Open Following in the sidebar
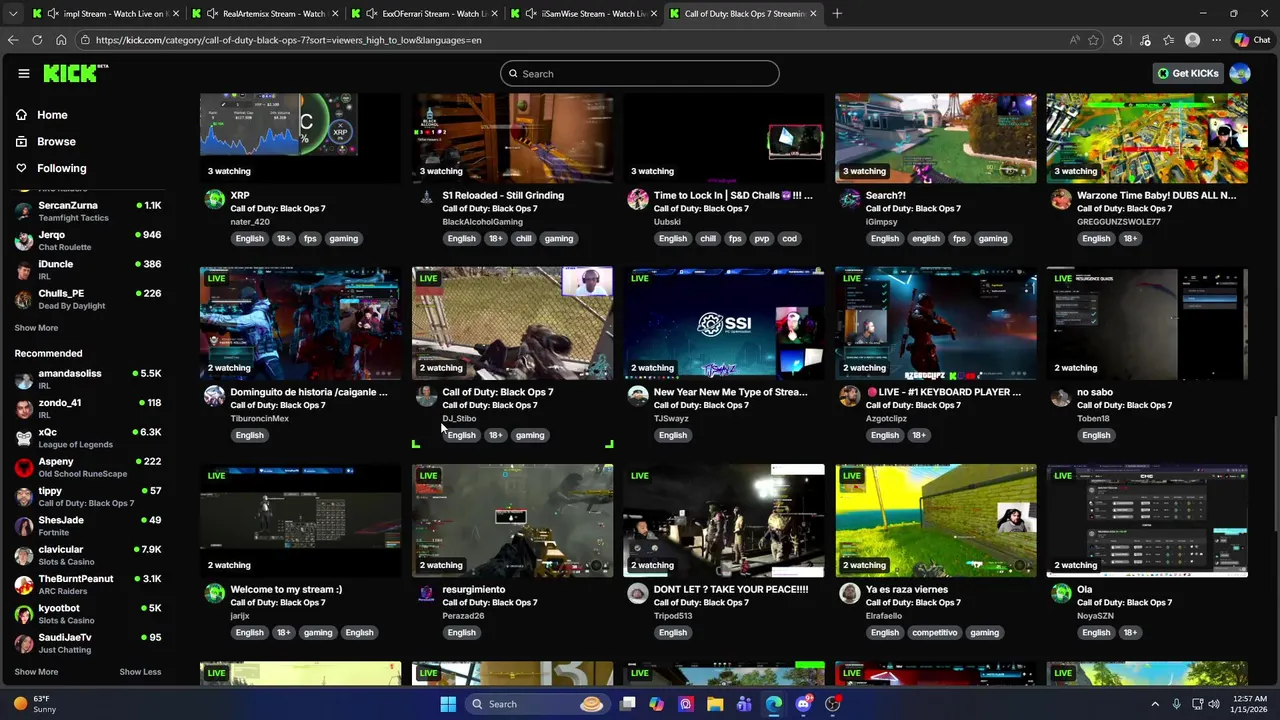1280x720 pixels. point(61,169)
